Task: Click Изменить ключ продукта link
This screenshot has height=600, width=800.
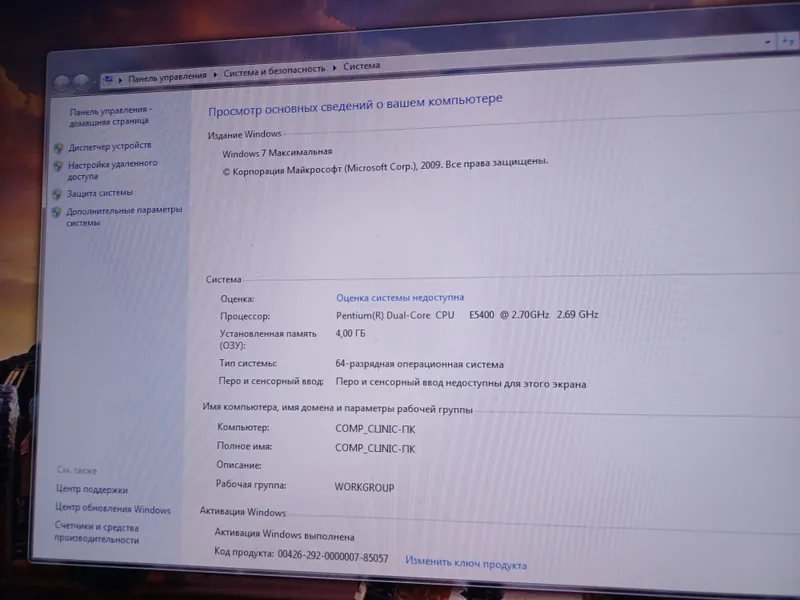Action: [466, 564]
